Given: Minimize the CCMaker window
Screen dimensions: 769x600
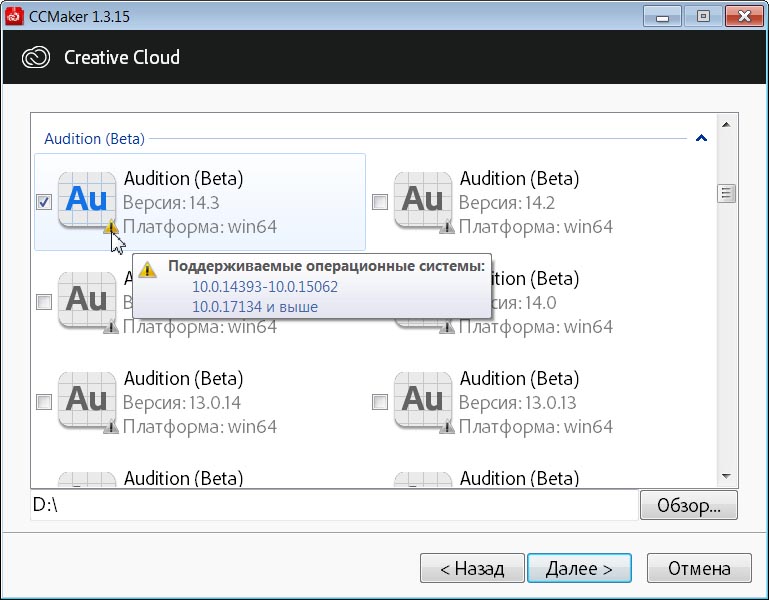Looking at the screenshot, I should (662, 17).
